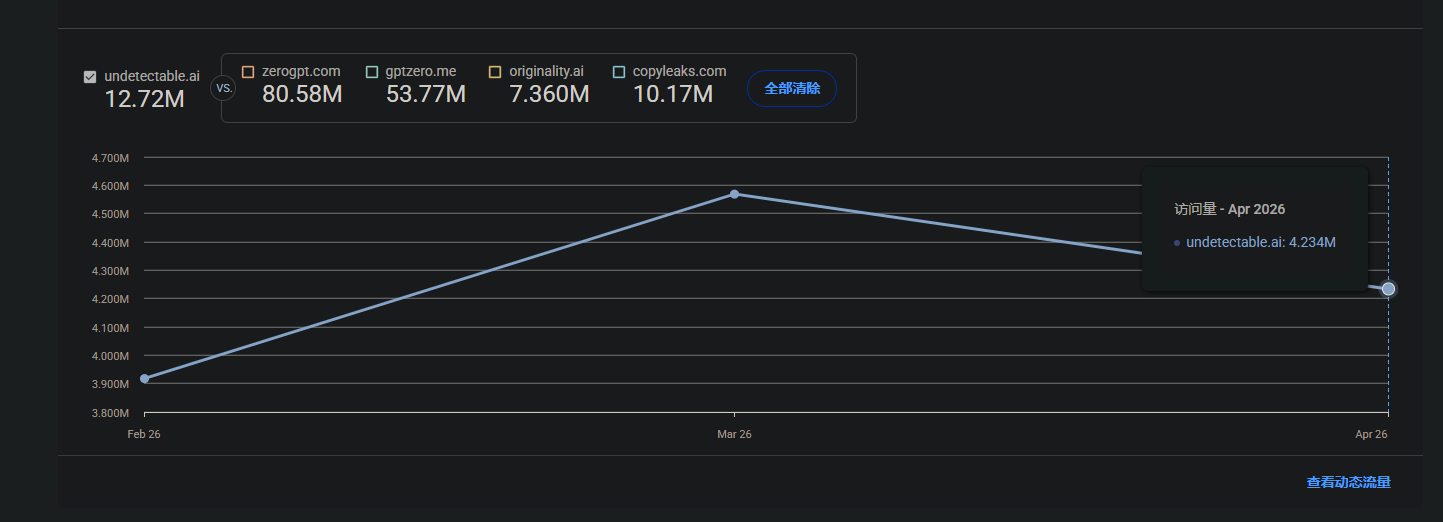This screenshot has height=522, width=1443.
Task: Click the 3.800M y-axis label
Action: [x=110, y=413]
